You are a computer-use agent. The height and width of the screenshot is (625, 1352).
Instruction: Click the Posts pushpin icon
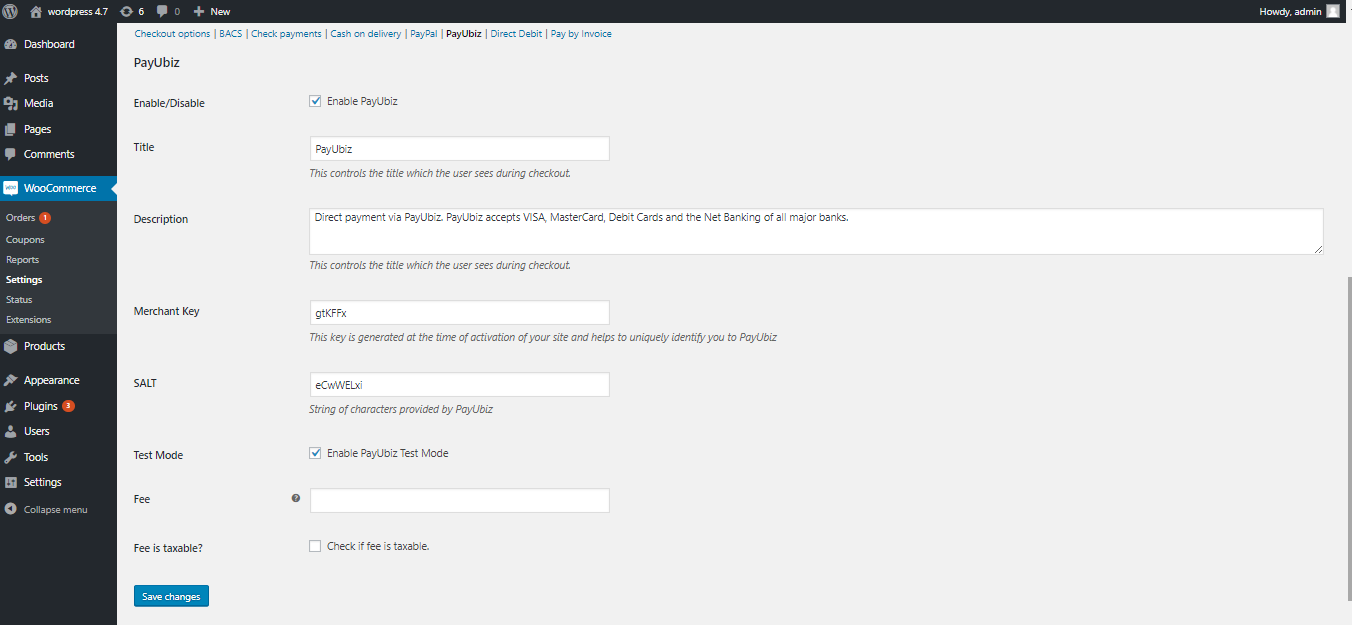[x=10, y=78]
